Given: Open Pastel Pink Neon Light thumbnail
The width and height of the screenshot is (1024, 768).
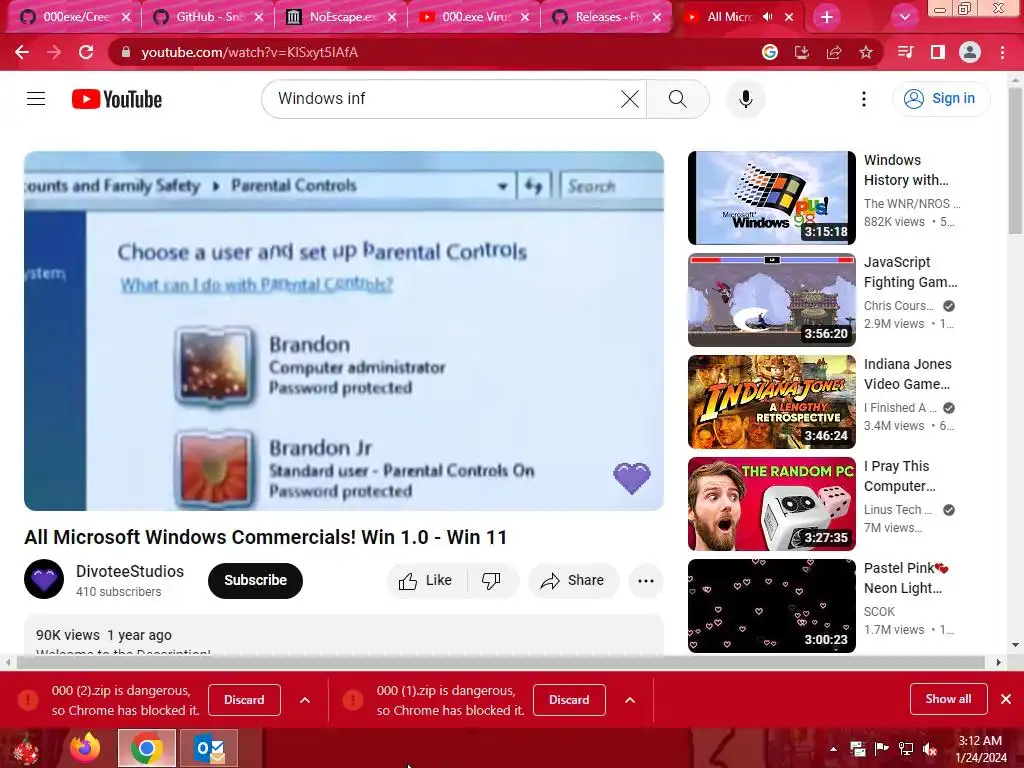Looking at the screenshot, I should [x=772, y=606].
